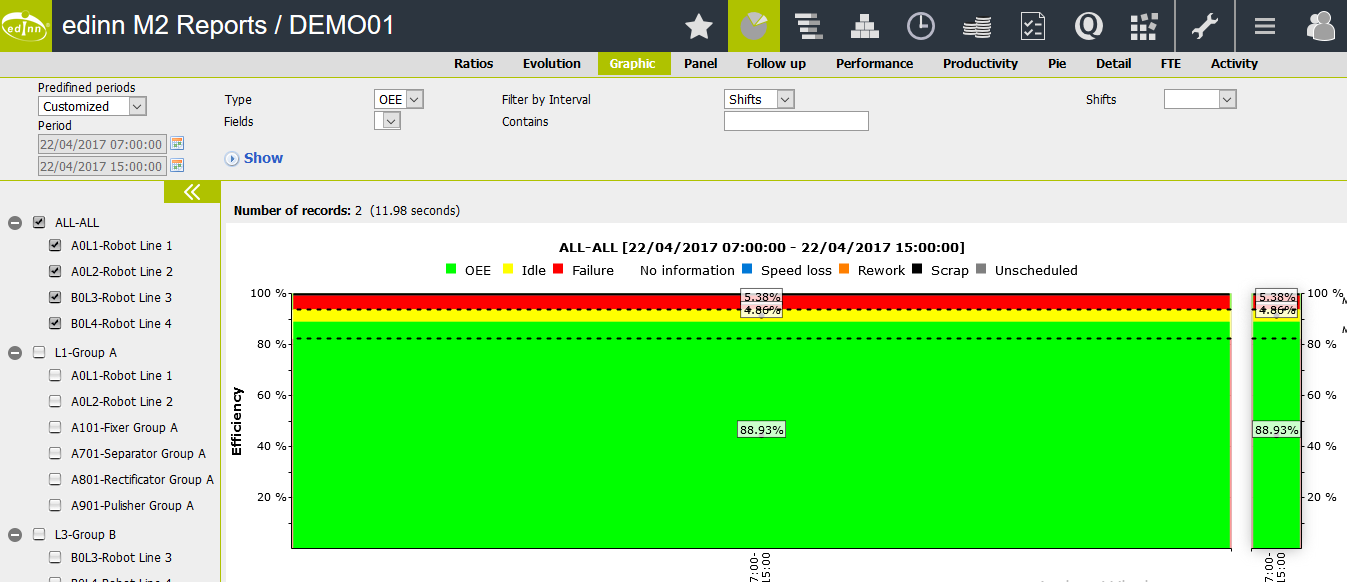
Task: Open calendar picker for start date
Action: (x=177, y=144)
